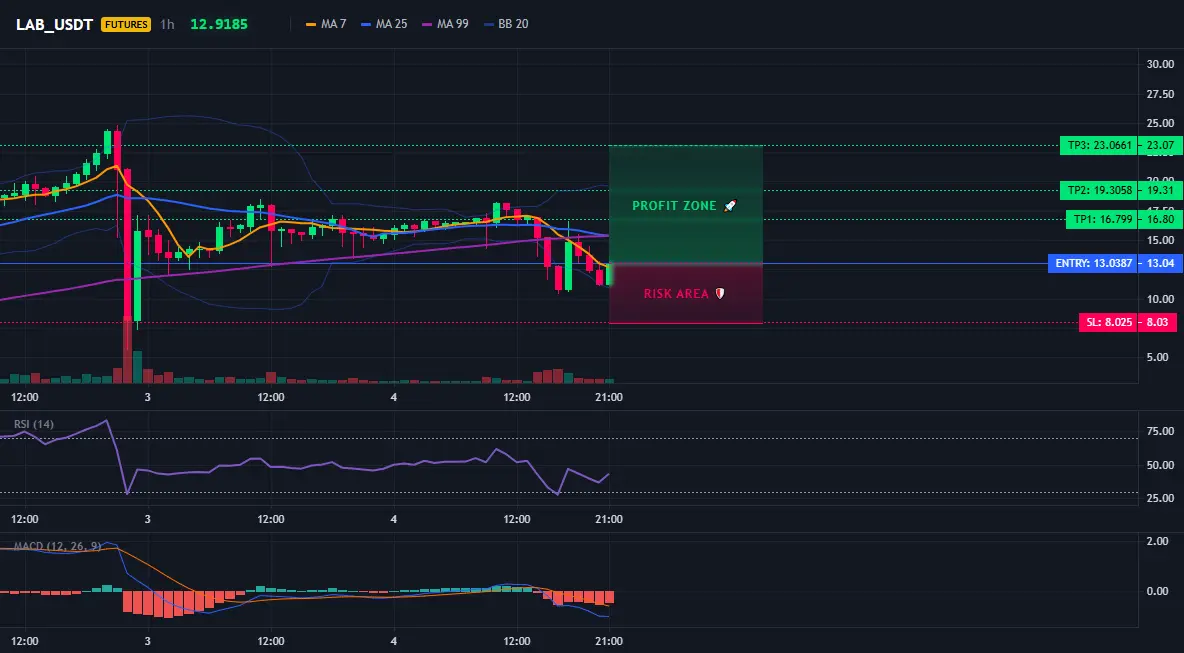Click the 12.9185 current price
The image size is (1184, 653).
point(219,24)
